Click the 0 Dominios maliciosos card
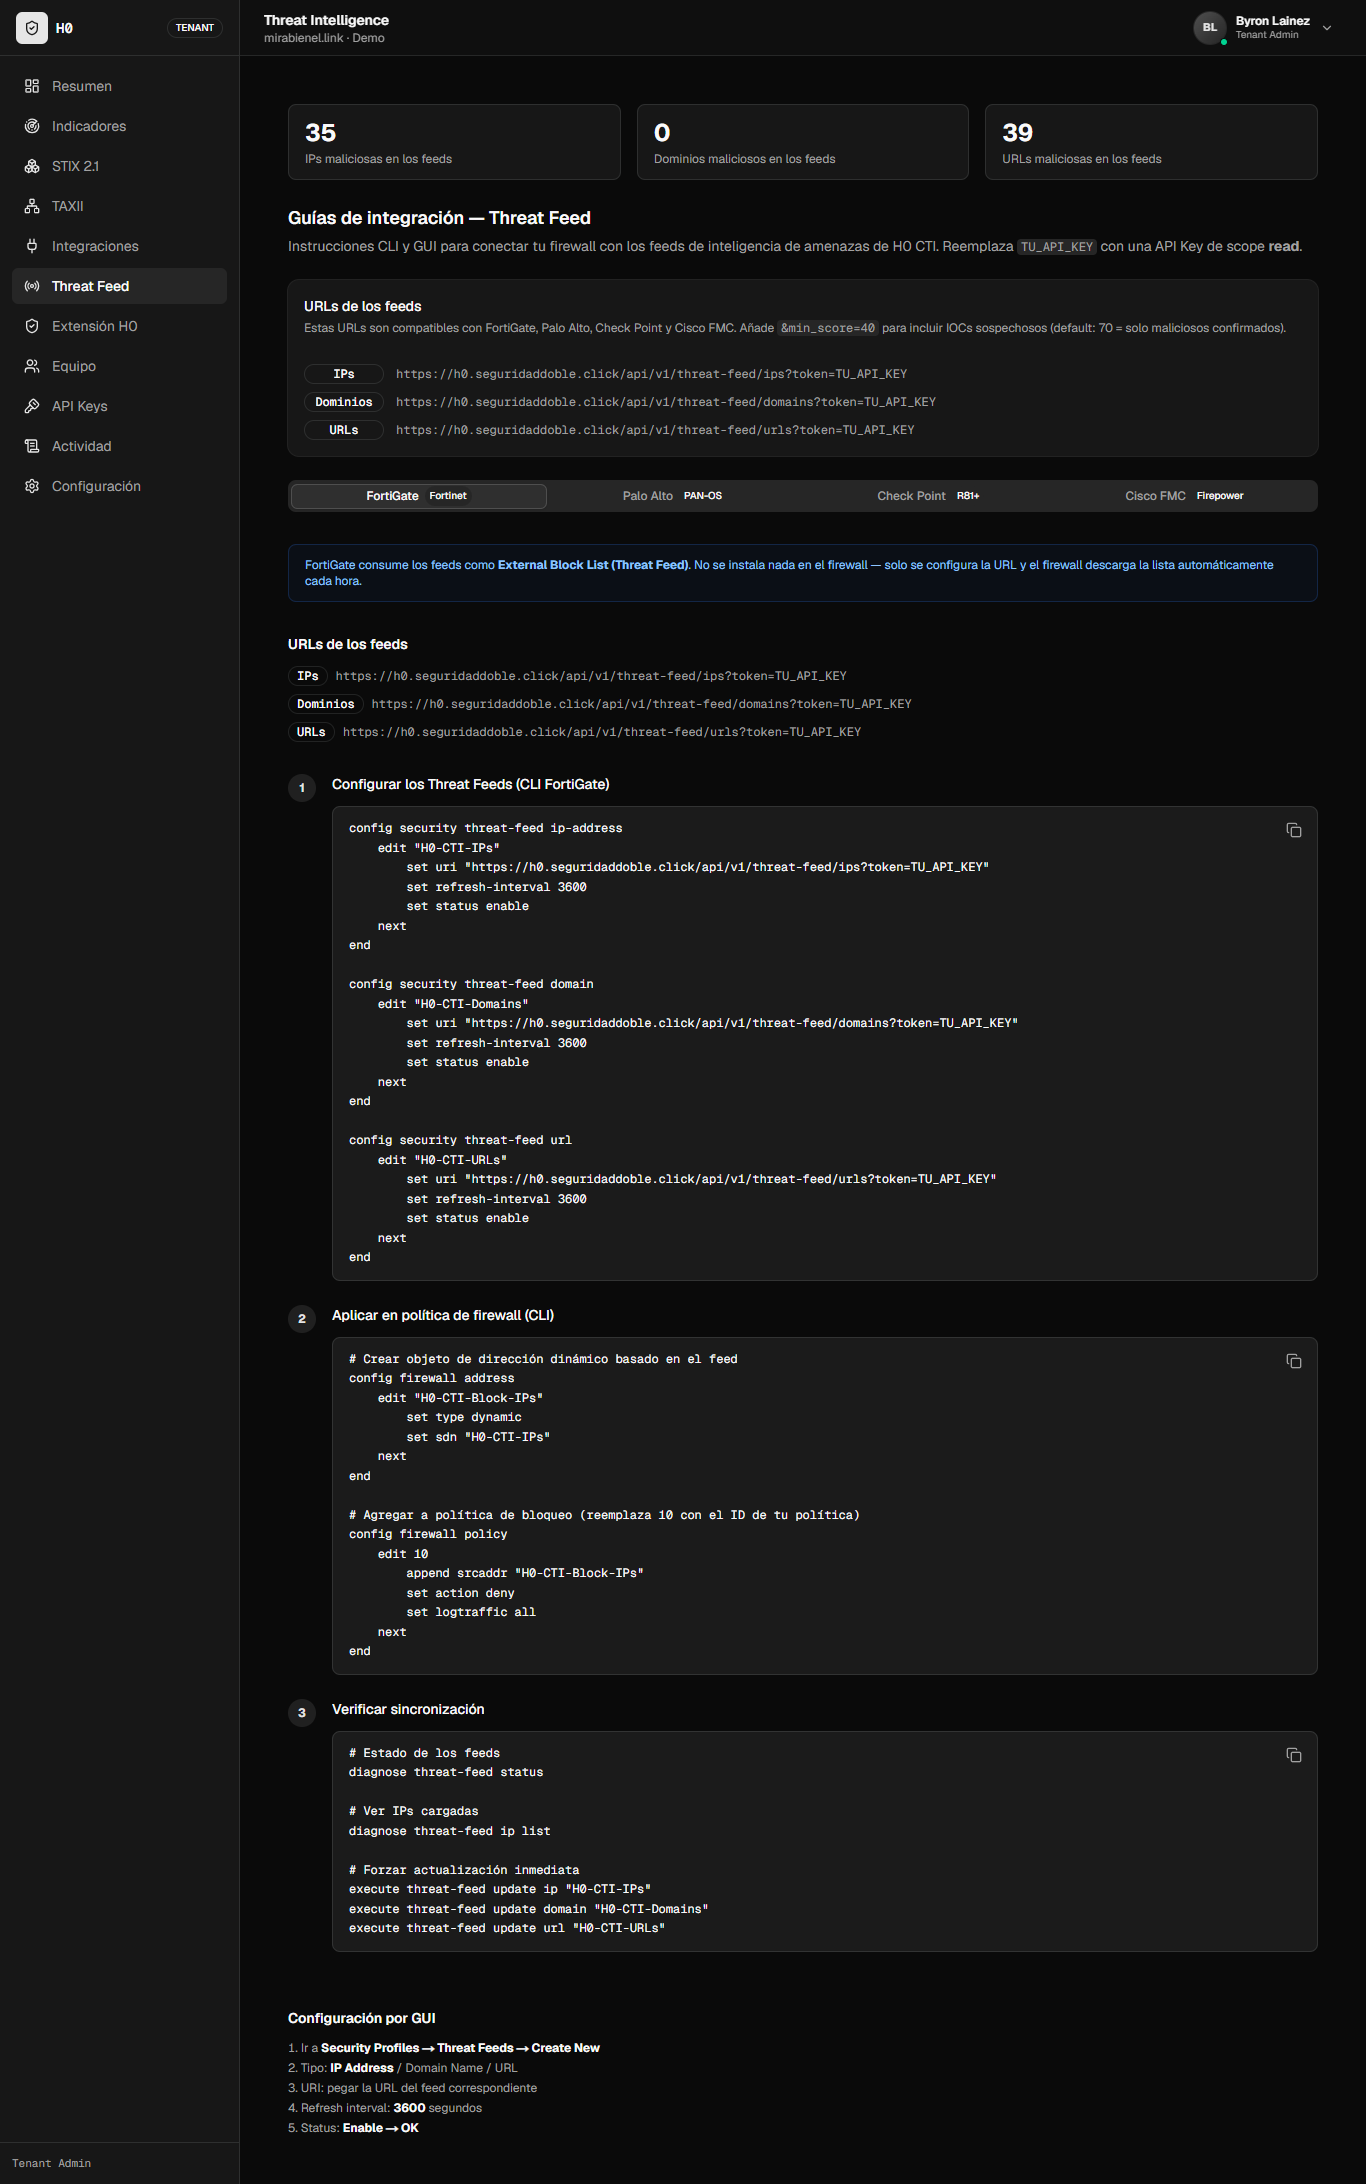The width and height of the screenshot is (1366, 2184). 803,142
